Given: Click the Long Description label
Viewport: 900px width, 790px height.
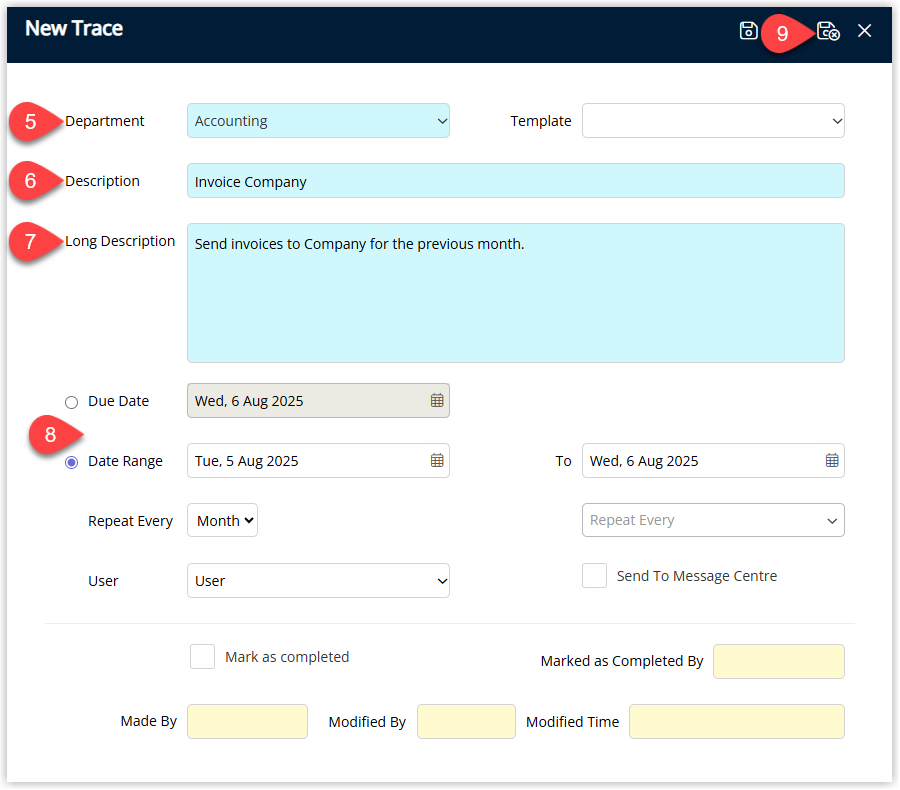Looking at the screenshot, I should (x=120, y=241).
